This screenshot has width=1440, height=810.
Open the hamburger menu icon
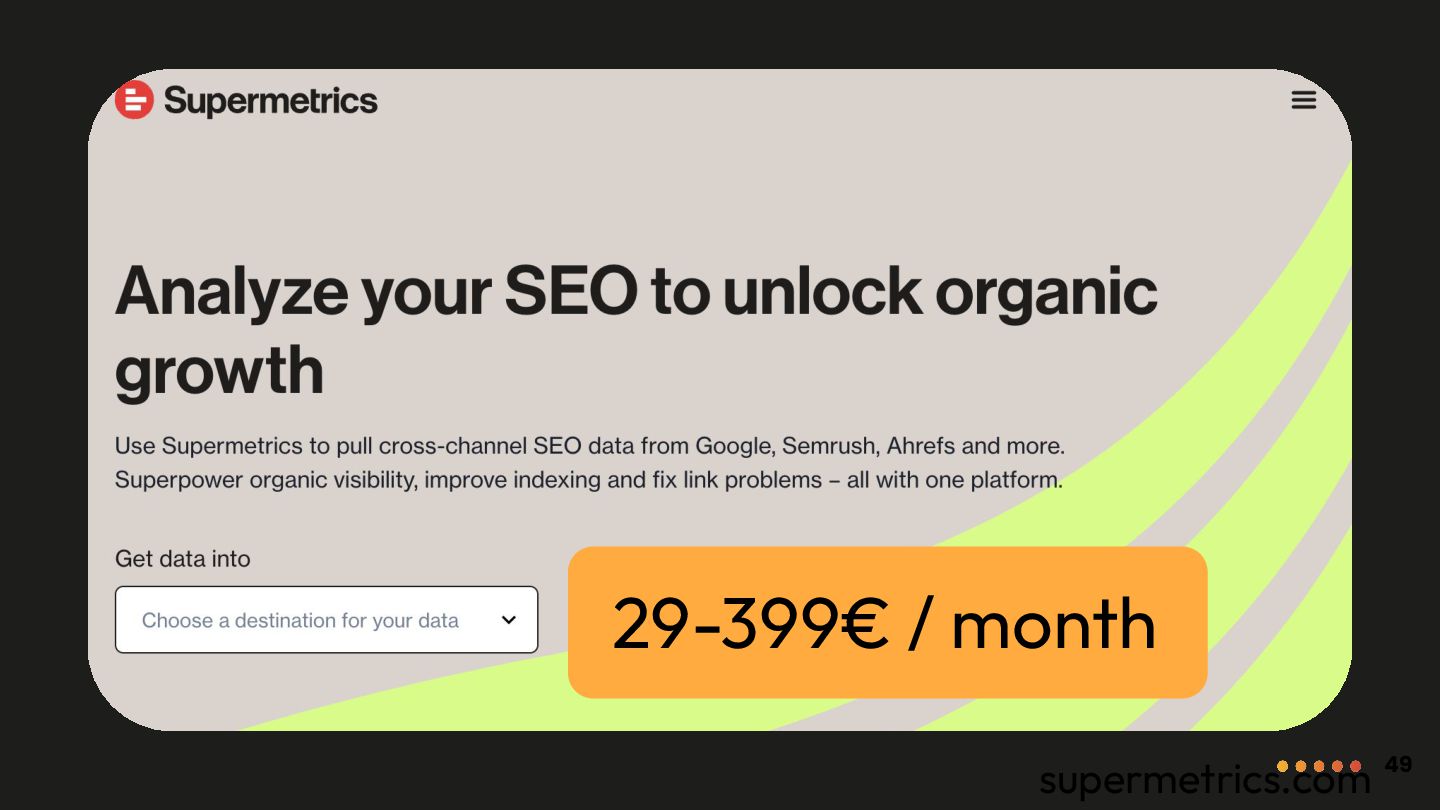click(x=1303, y=100)
